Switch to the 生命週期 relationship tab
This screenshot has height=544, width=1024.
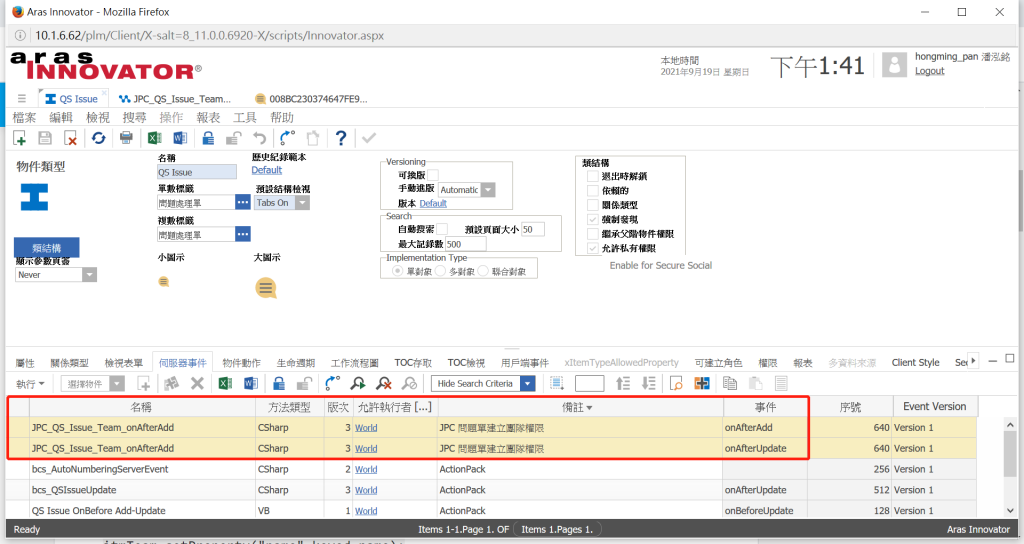pos(295,362)
